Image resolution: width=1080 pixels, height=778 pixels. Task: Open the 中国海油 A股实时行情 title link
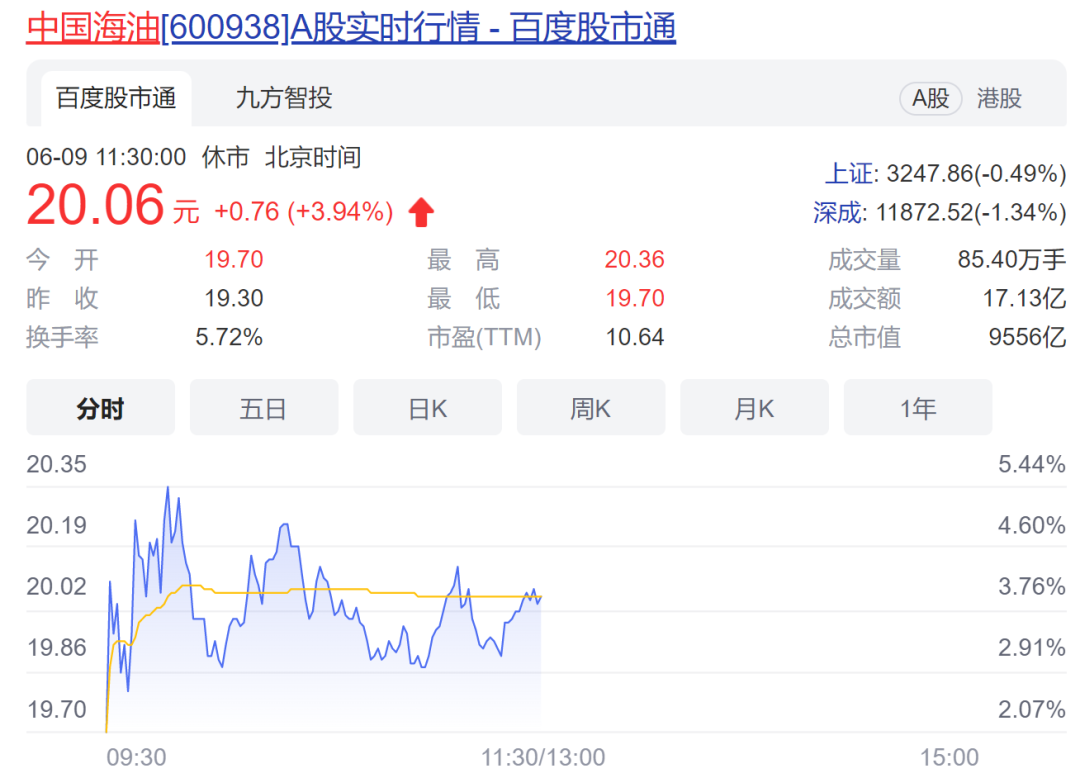pyautogui.click(x=350, y=28)
